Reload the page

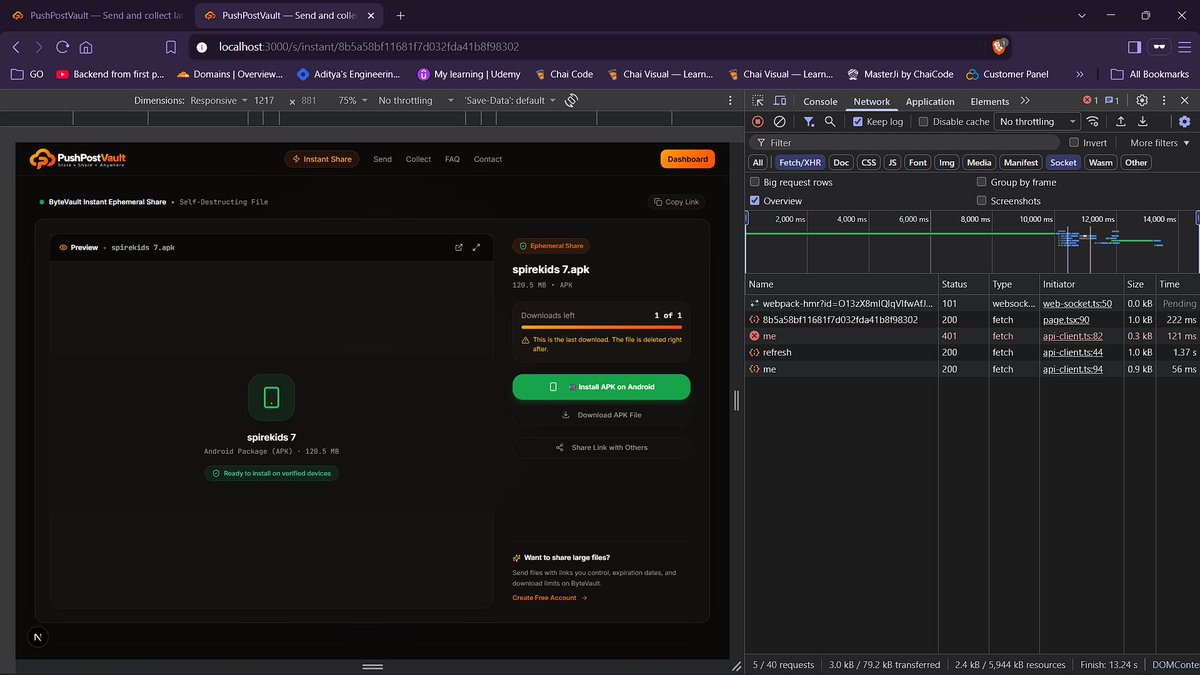pos(62,47)
